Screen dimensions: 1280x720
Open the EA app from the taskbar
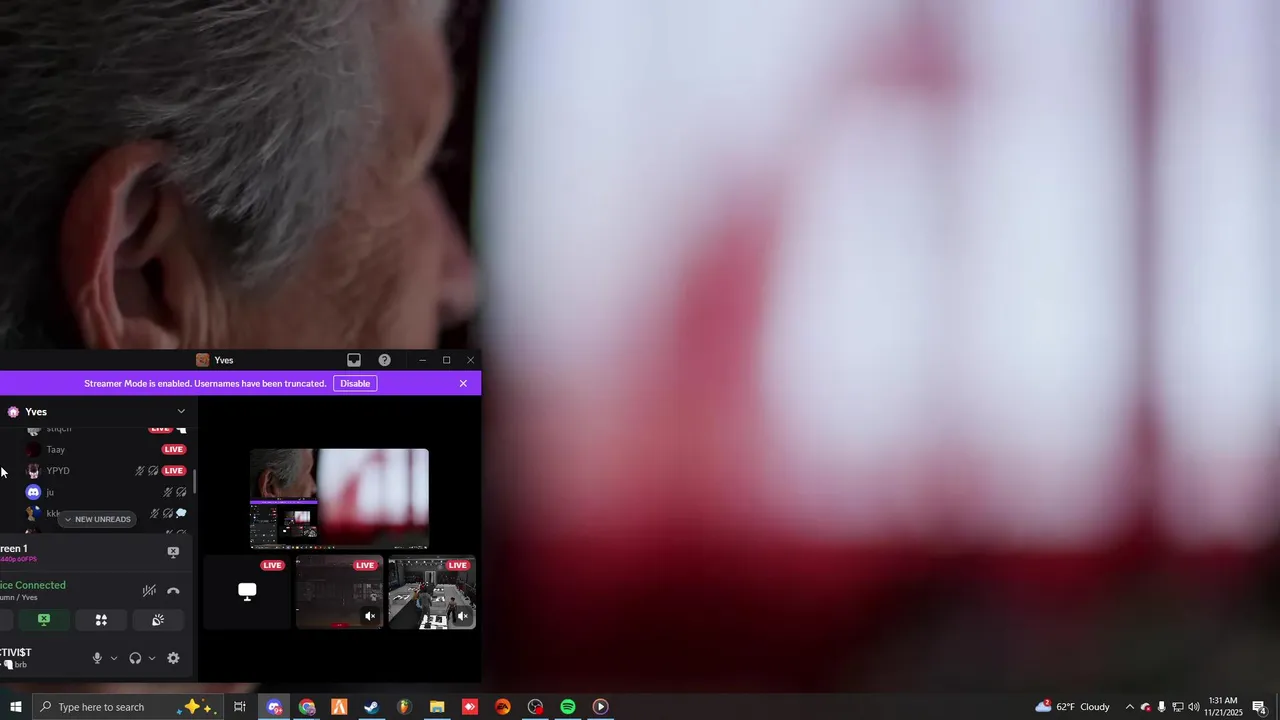click(x=503, y=707)
